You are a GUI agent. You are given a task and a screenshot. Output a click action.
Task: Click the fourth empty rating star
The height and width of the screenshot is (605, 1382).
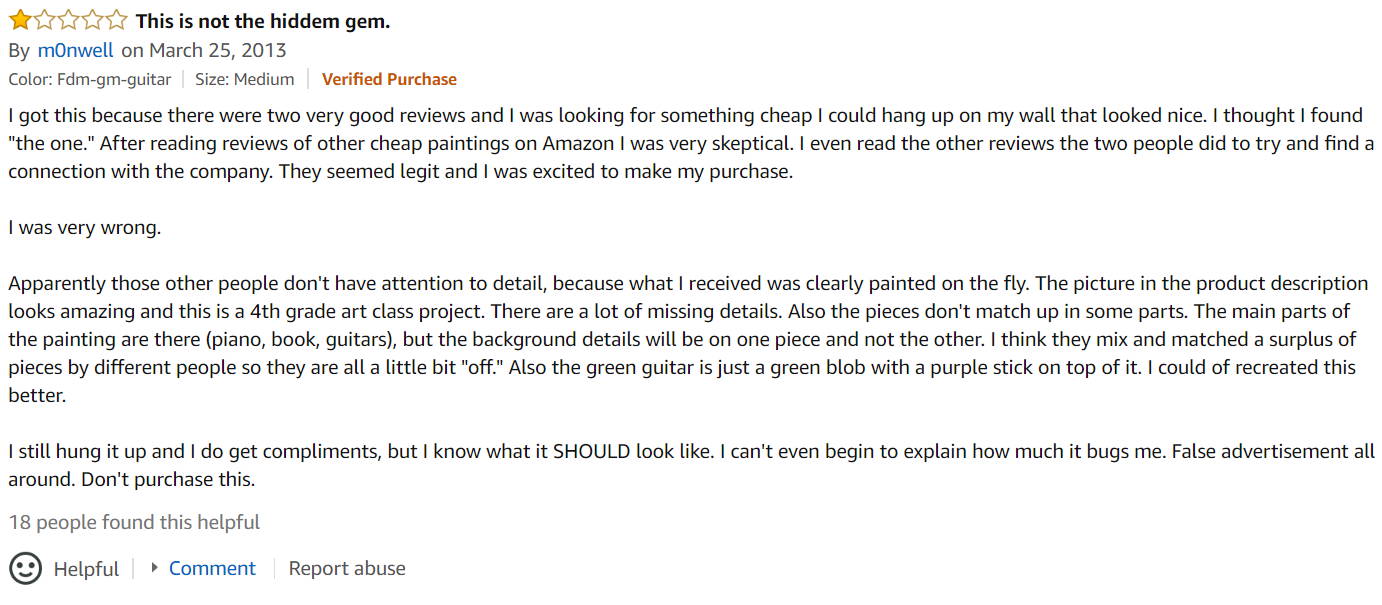(92, 20)
